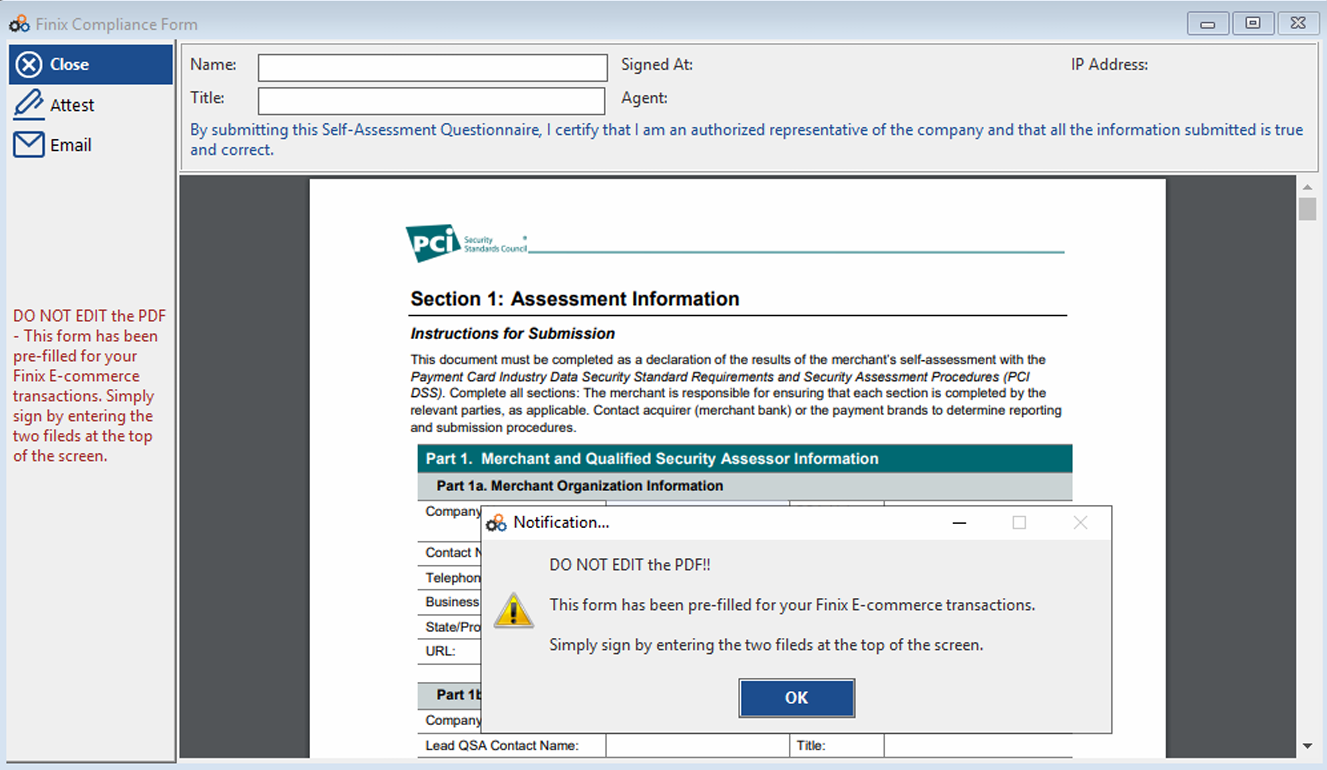Click the PDF scrollbar down arrow
The width and height of the screenshot is (1327, 770).
pyautogui.click(x=1307, y=746)
